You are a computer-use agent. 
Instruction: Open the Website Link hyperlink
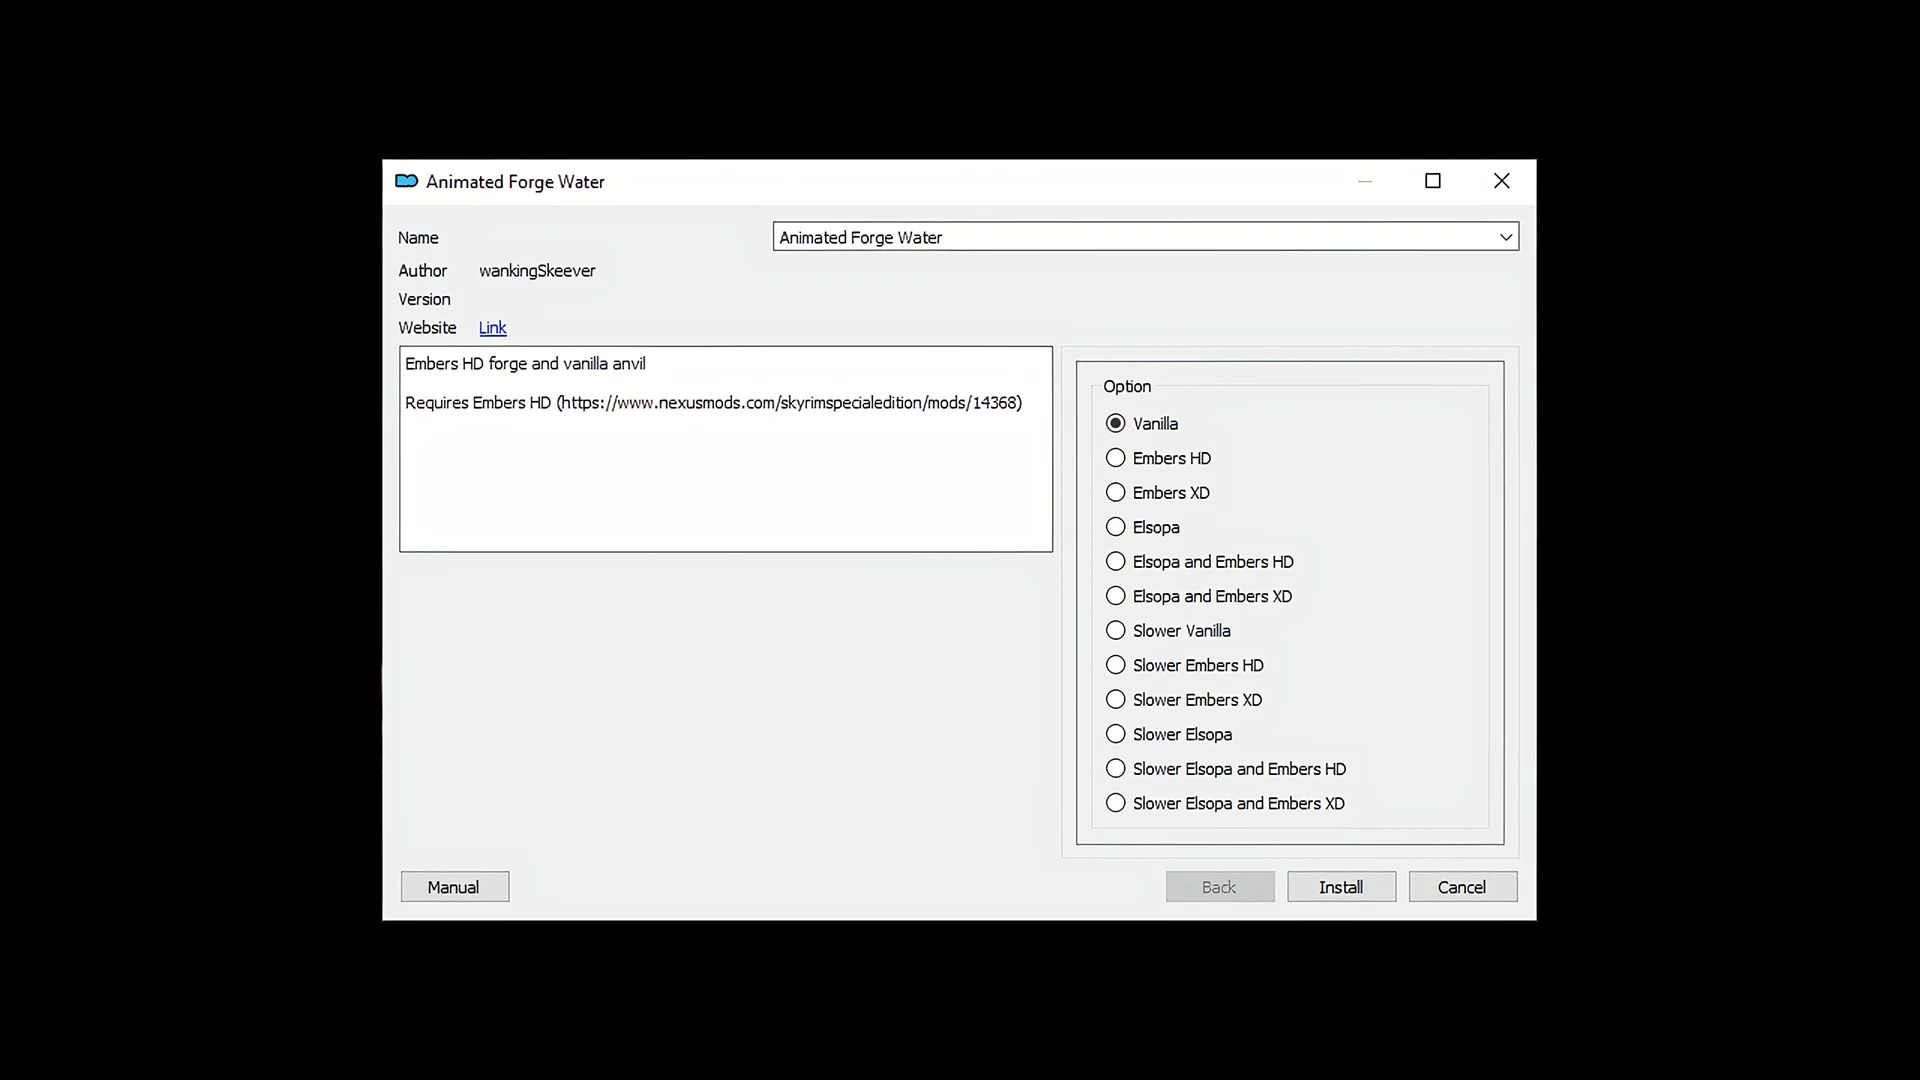click(492, 328)
